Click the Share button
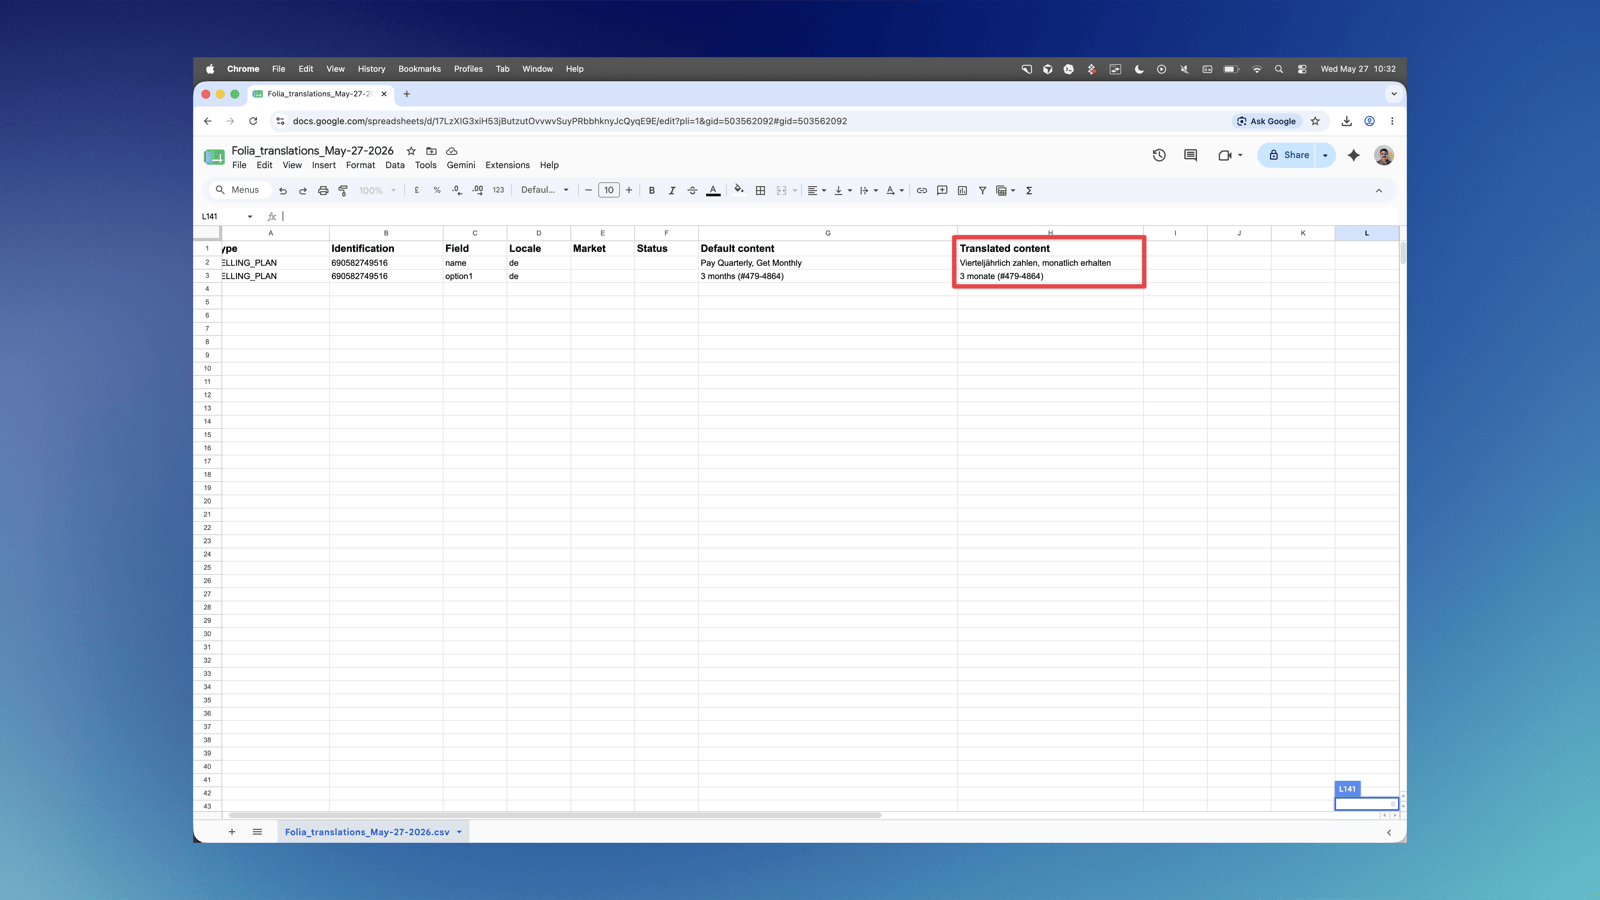The height and width of the screenshot is (900, 1600). click(1288, 155)
